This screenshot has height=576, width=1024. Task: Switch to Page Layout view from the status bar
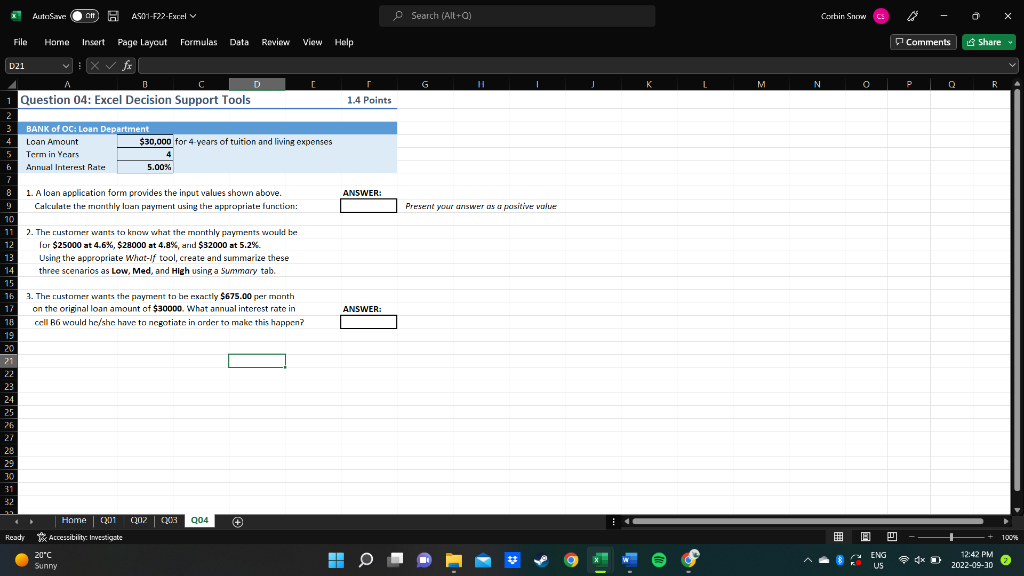coord(865,537)
